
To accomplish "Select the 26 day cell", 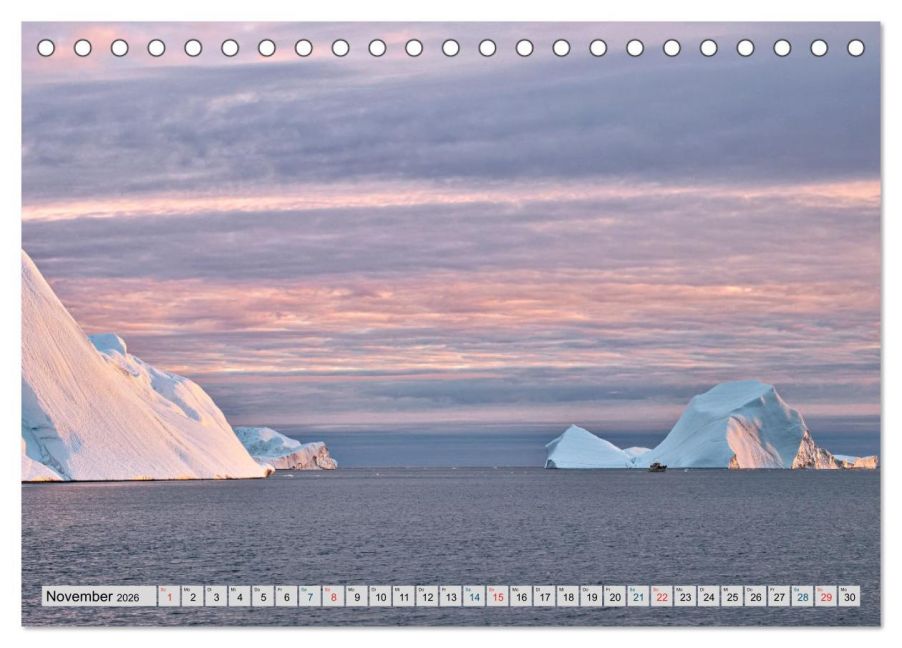I will coord(756,596).
